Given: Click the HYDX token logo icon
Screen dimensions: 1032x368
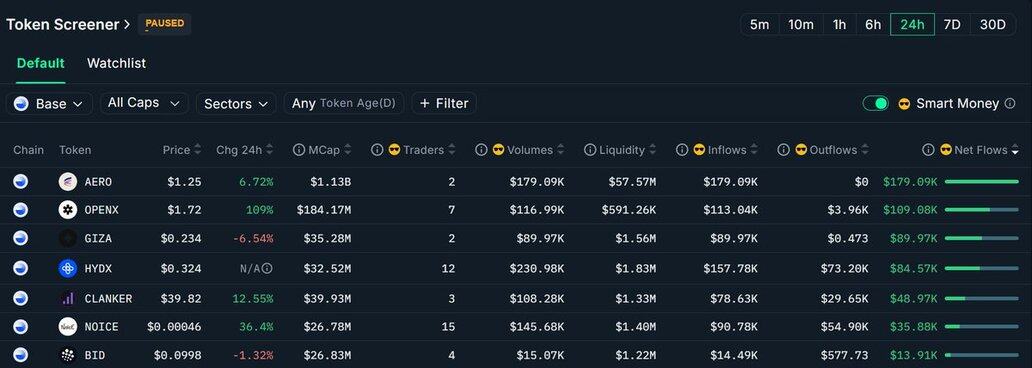Looking at the screenshot, I should click(x=68, y=268).
